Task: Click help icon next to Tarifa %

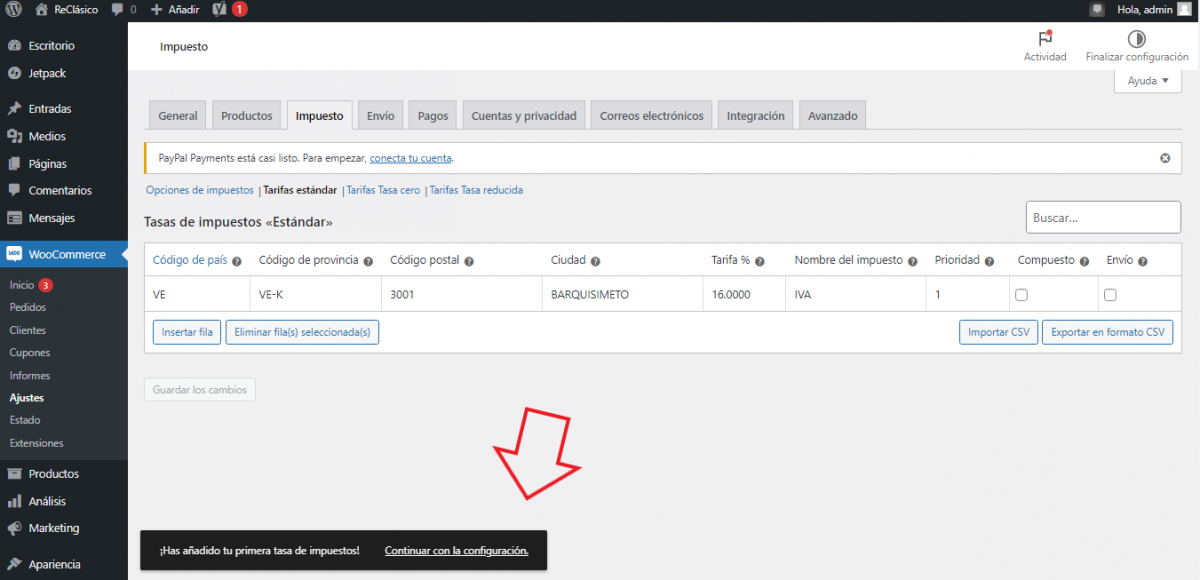Action: coord(759,261)
